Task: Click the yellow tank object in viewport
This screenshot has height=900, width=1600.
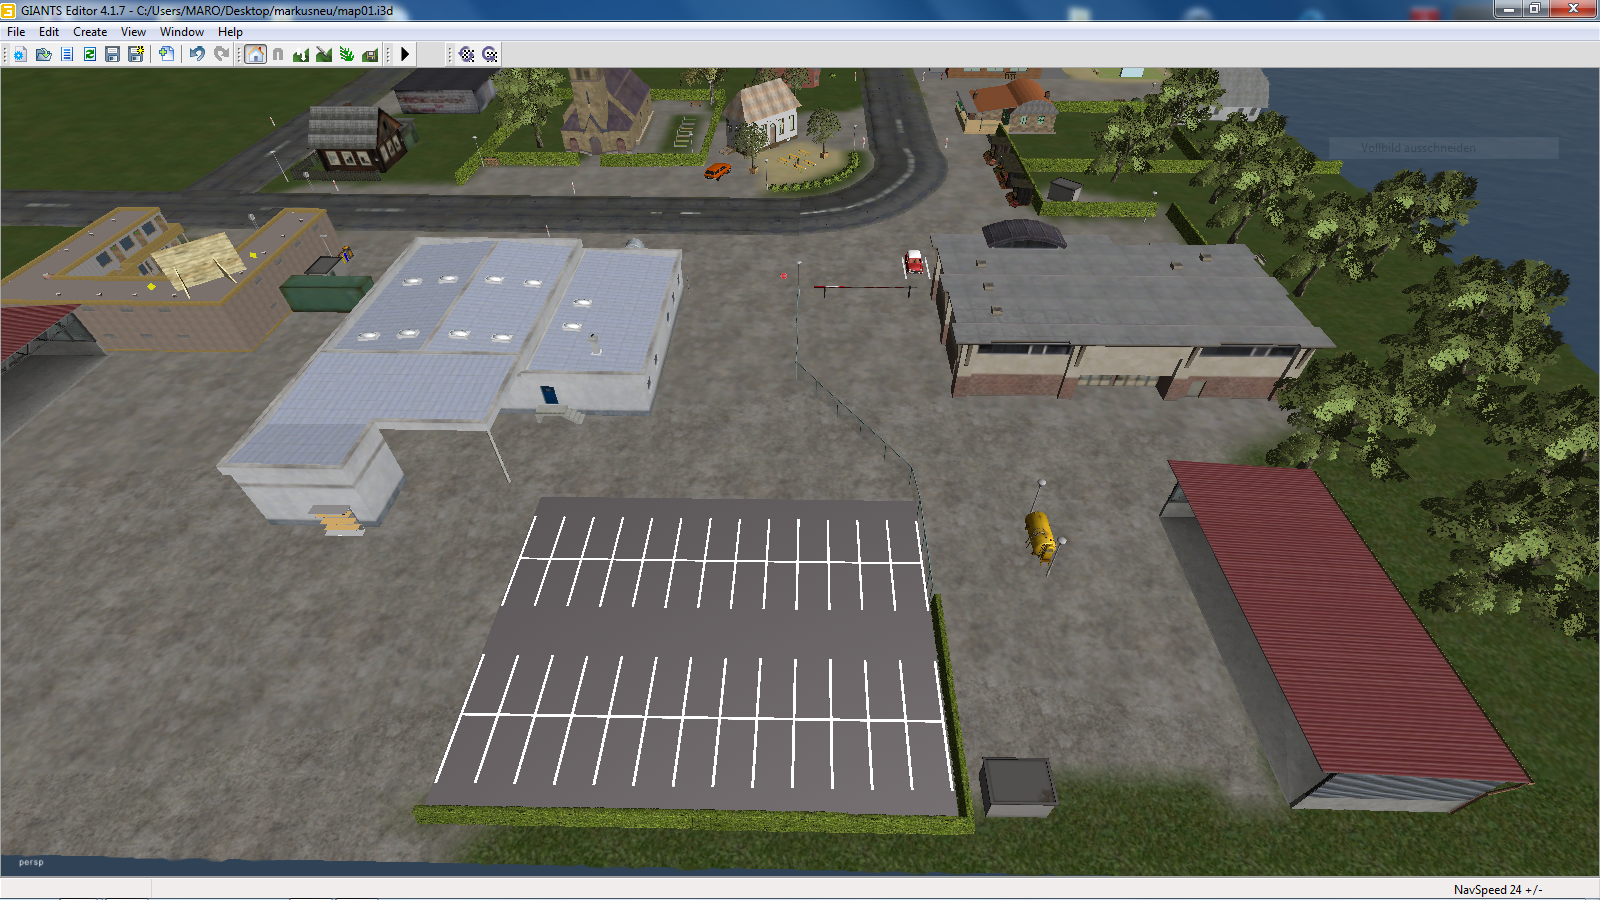Action: [x=1040, y=535]
